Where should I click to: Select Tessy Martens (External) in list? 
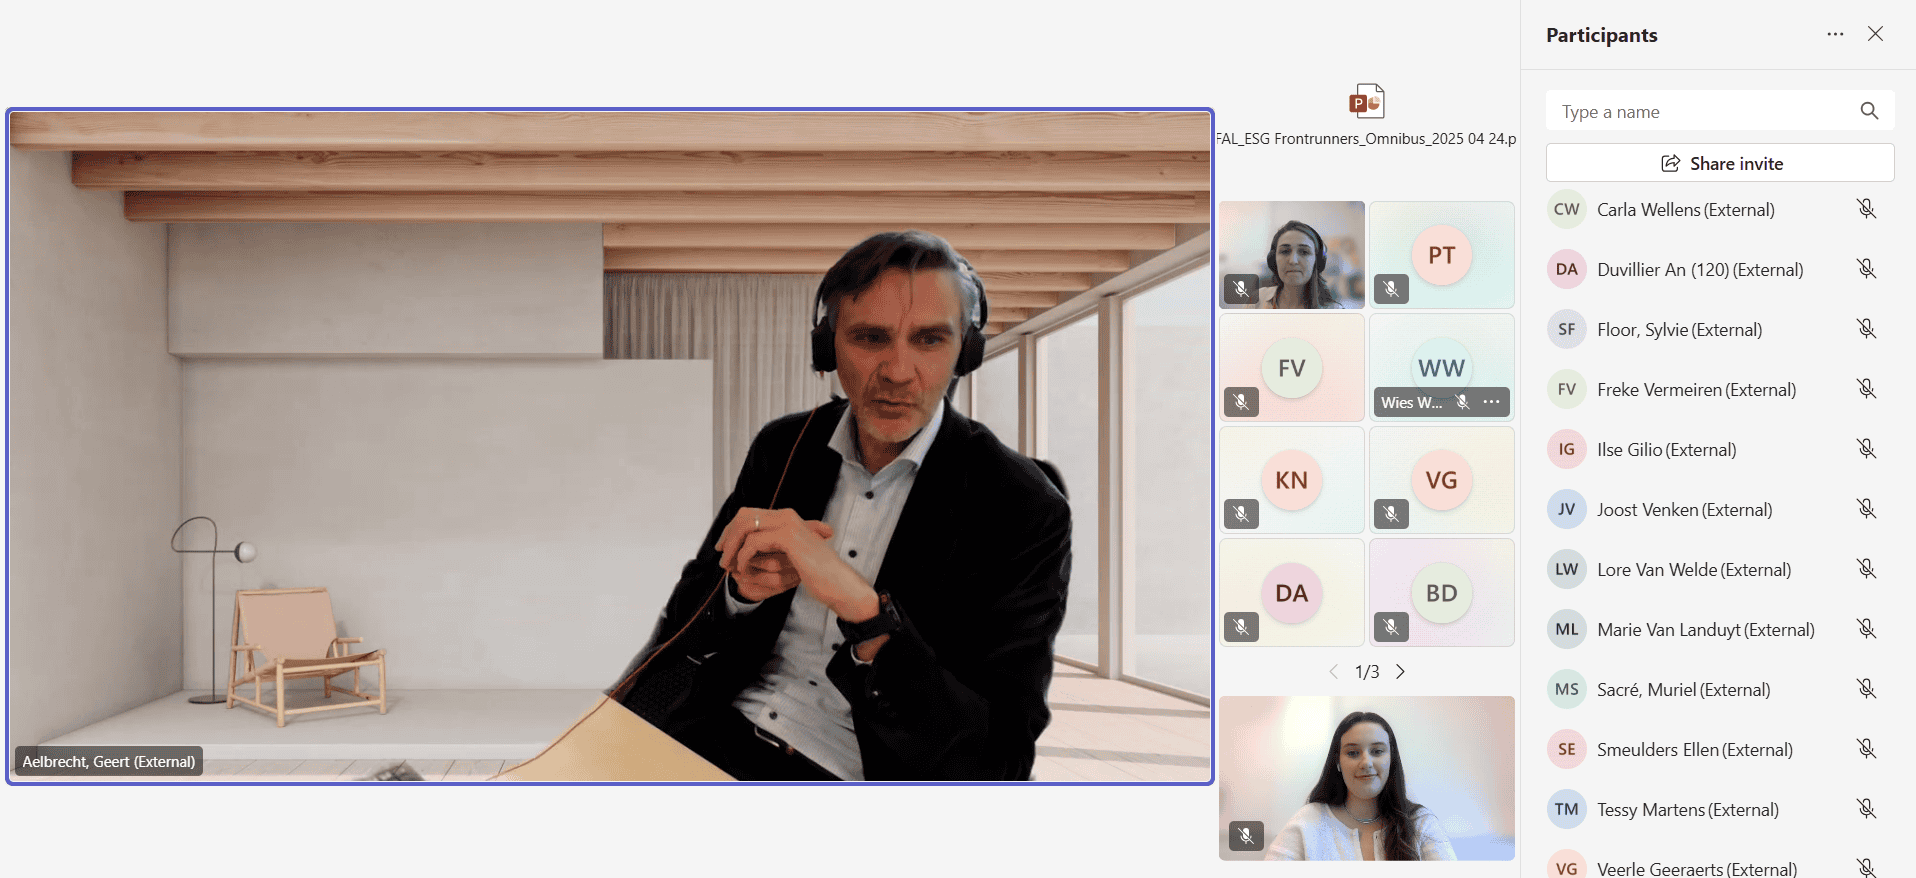1688,809
